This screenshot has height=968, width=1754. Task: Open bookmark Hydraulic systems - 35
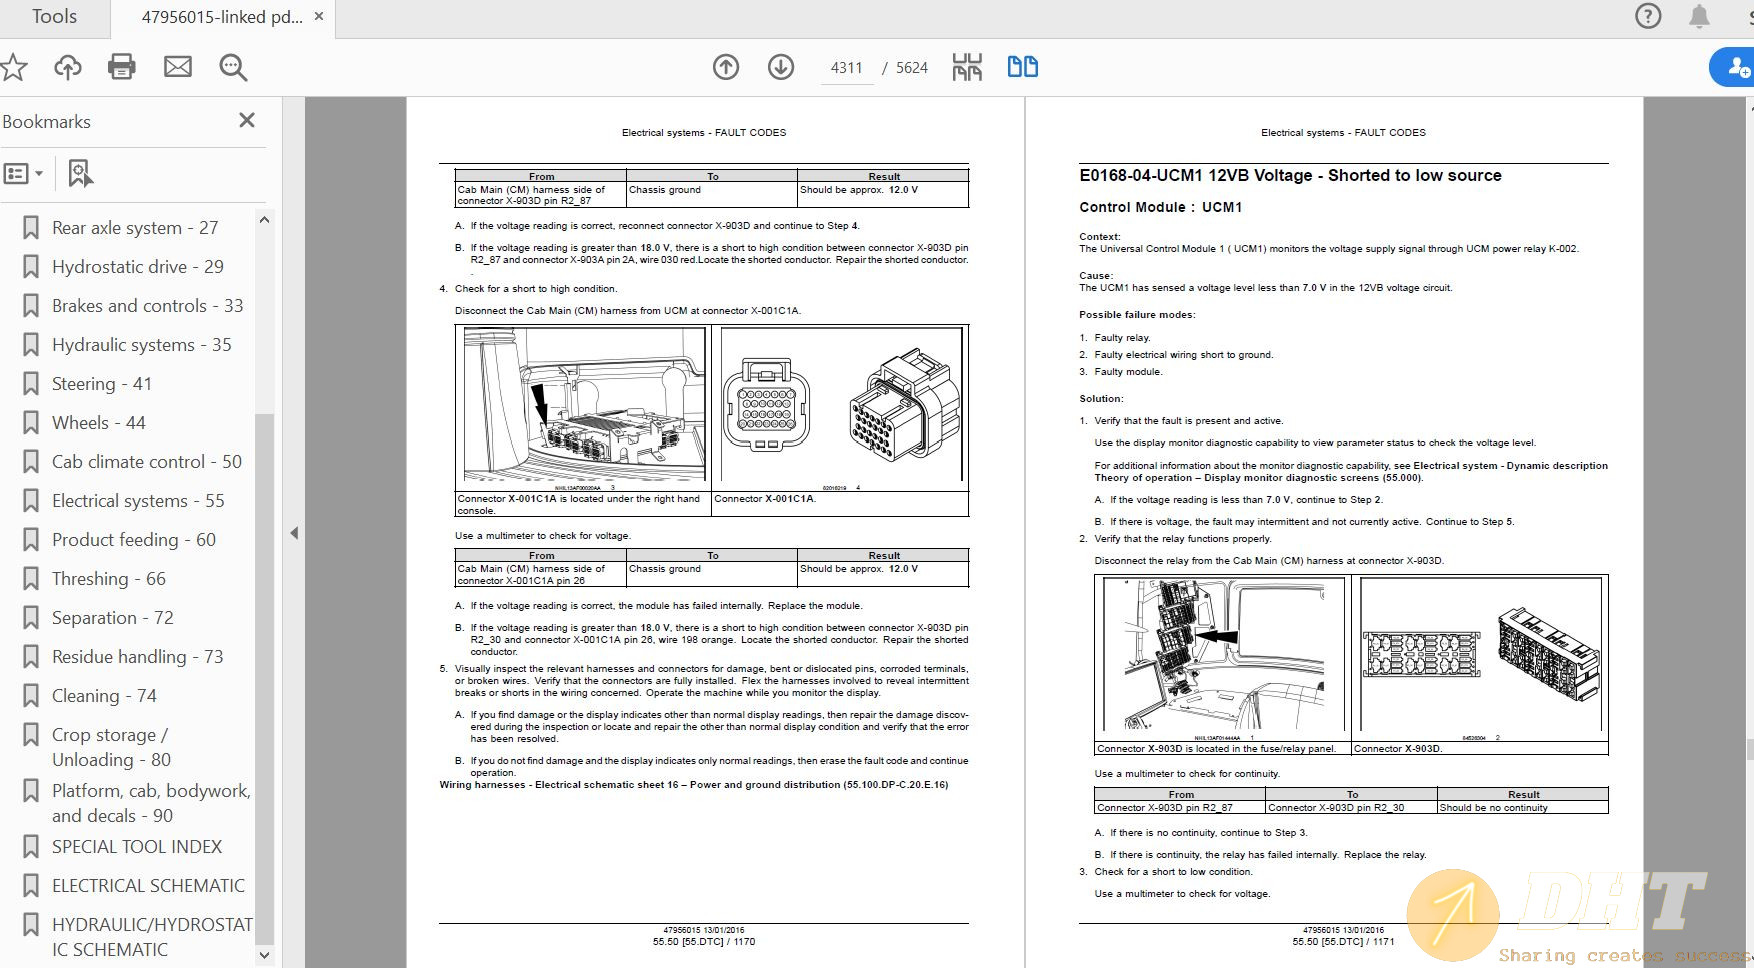point(142,345)
